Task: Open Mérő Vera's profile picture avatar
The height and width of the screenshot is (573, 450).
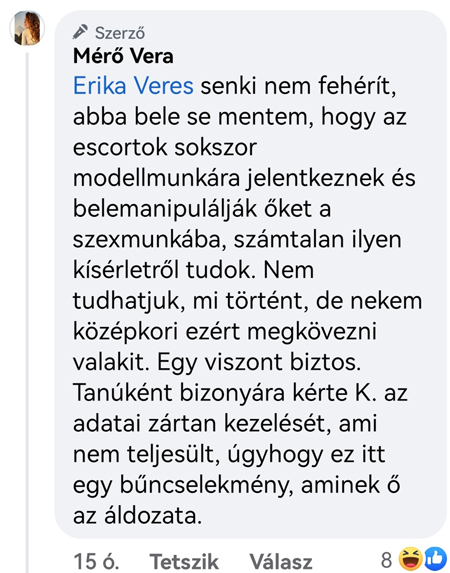Action: click(x=27, y=28)
